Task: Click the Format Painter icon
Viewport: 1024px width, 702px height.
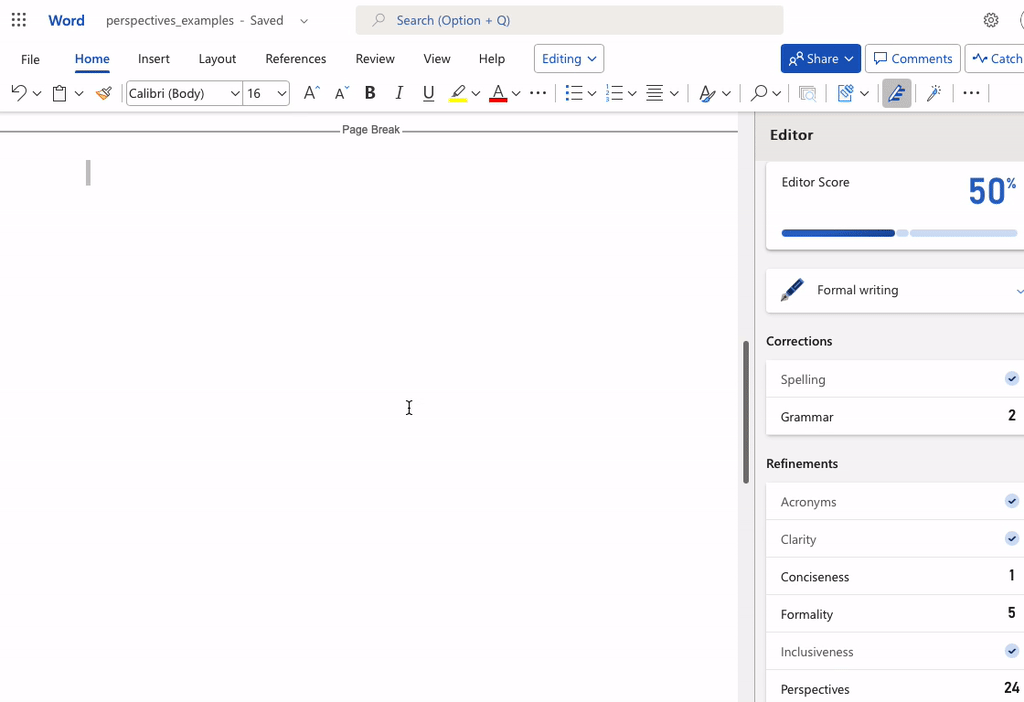Action: pyautogui.click(x=103, y=92)
